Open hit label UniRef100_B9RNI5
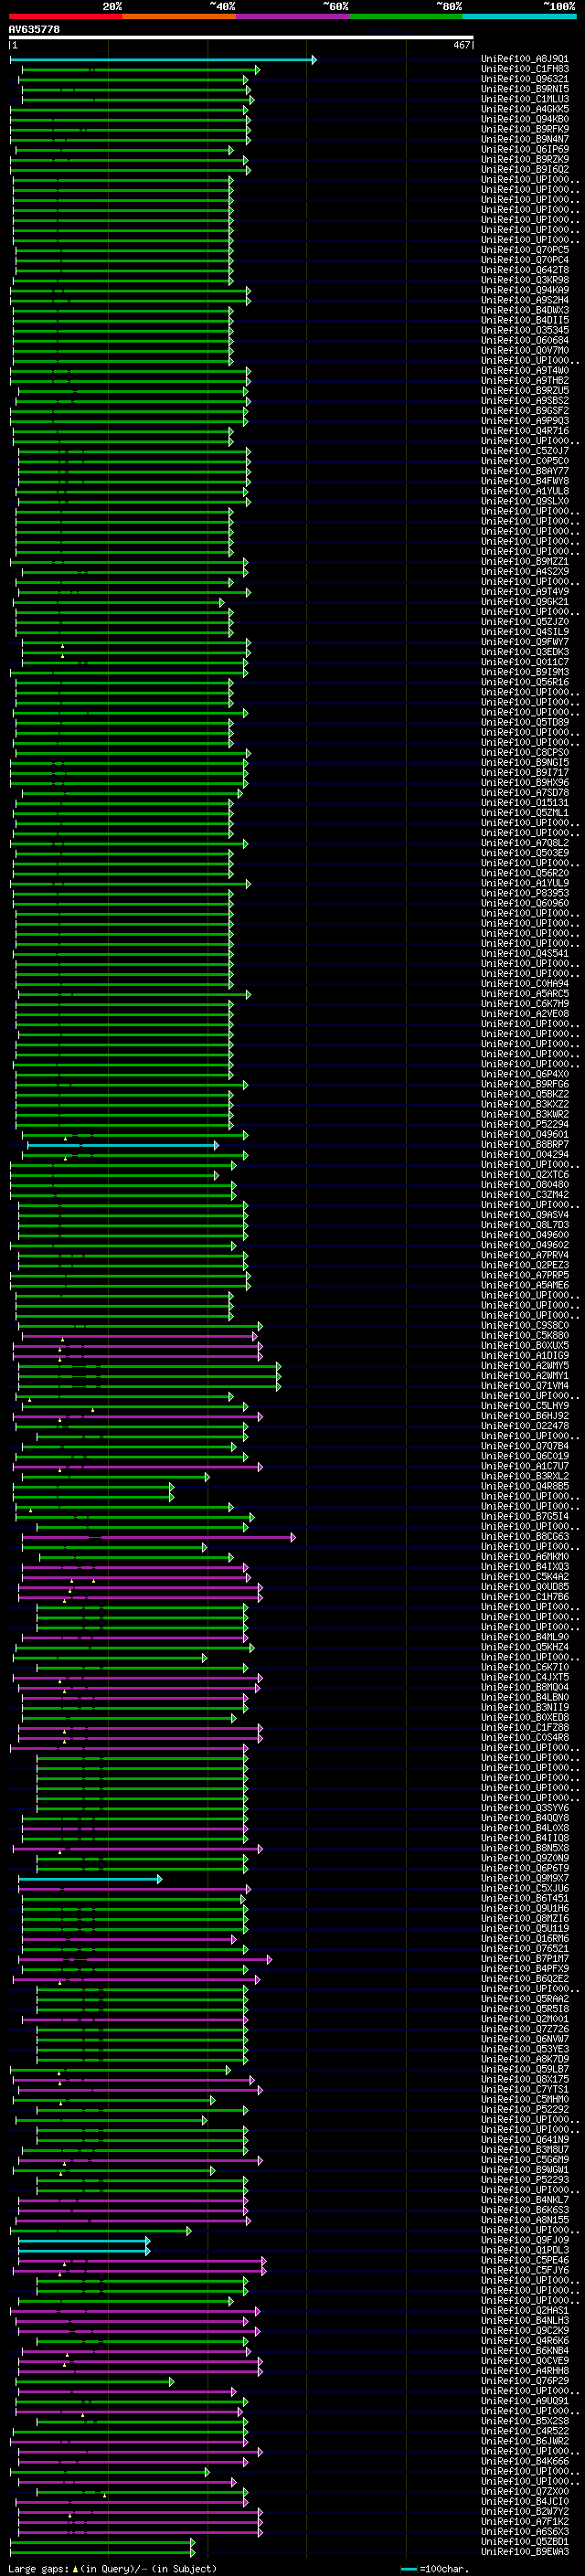585x2576 pixels. 525,89
